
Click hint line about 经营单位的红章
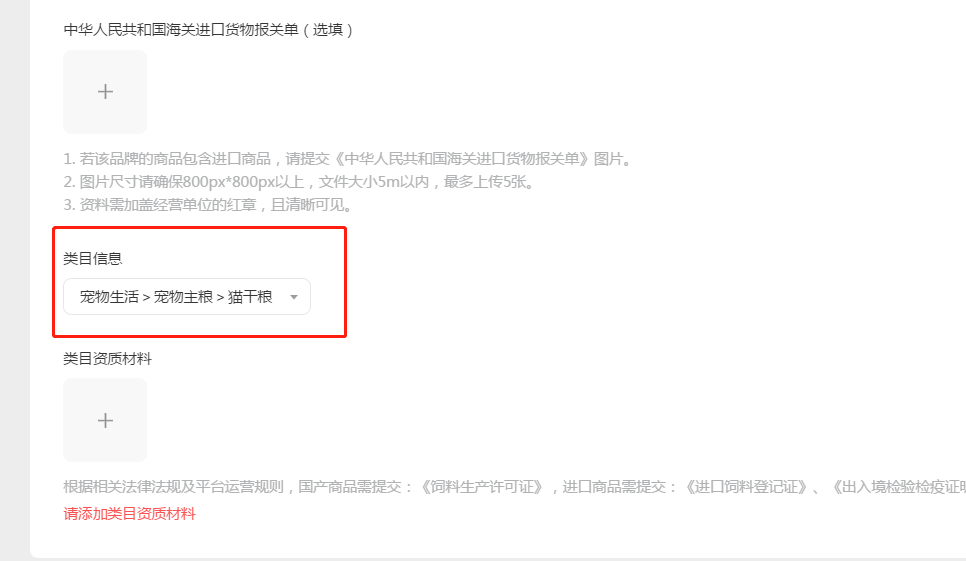208,204
